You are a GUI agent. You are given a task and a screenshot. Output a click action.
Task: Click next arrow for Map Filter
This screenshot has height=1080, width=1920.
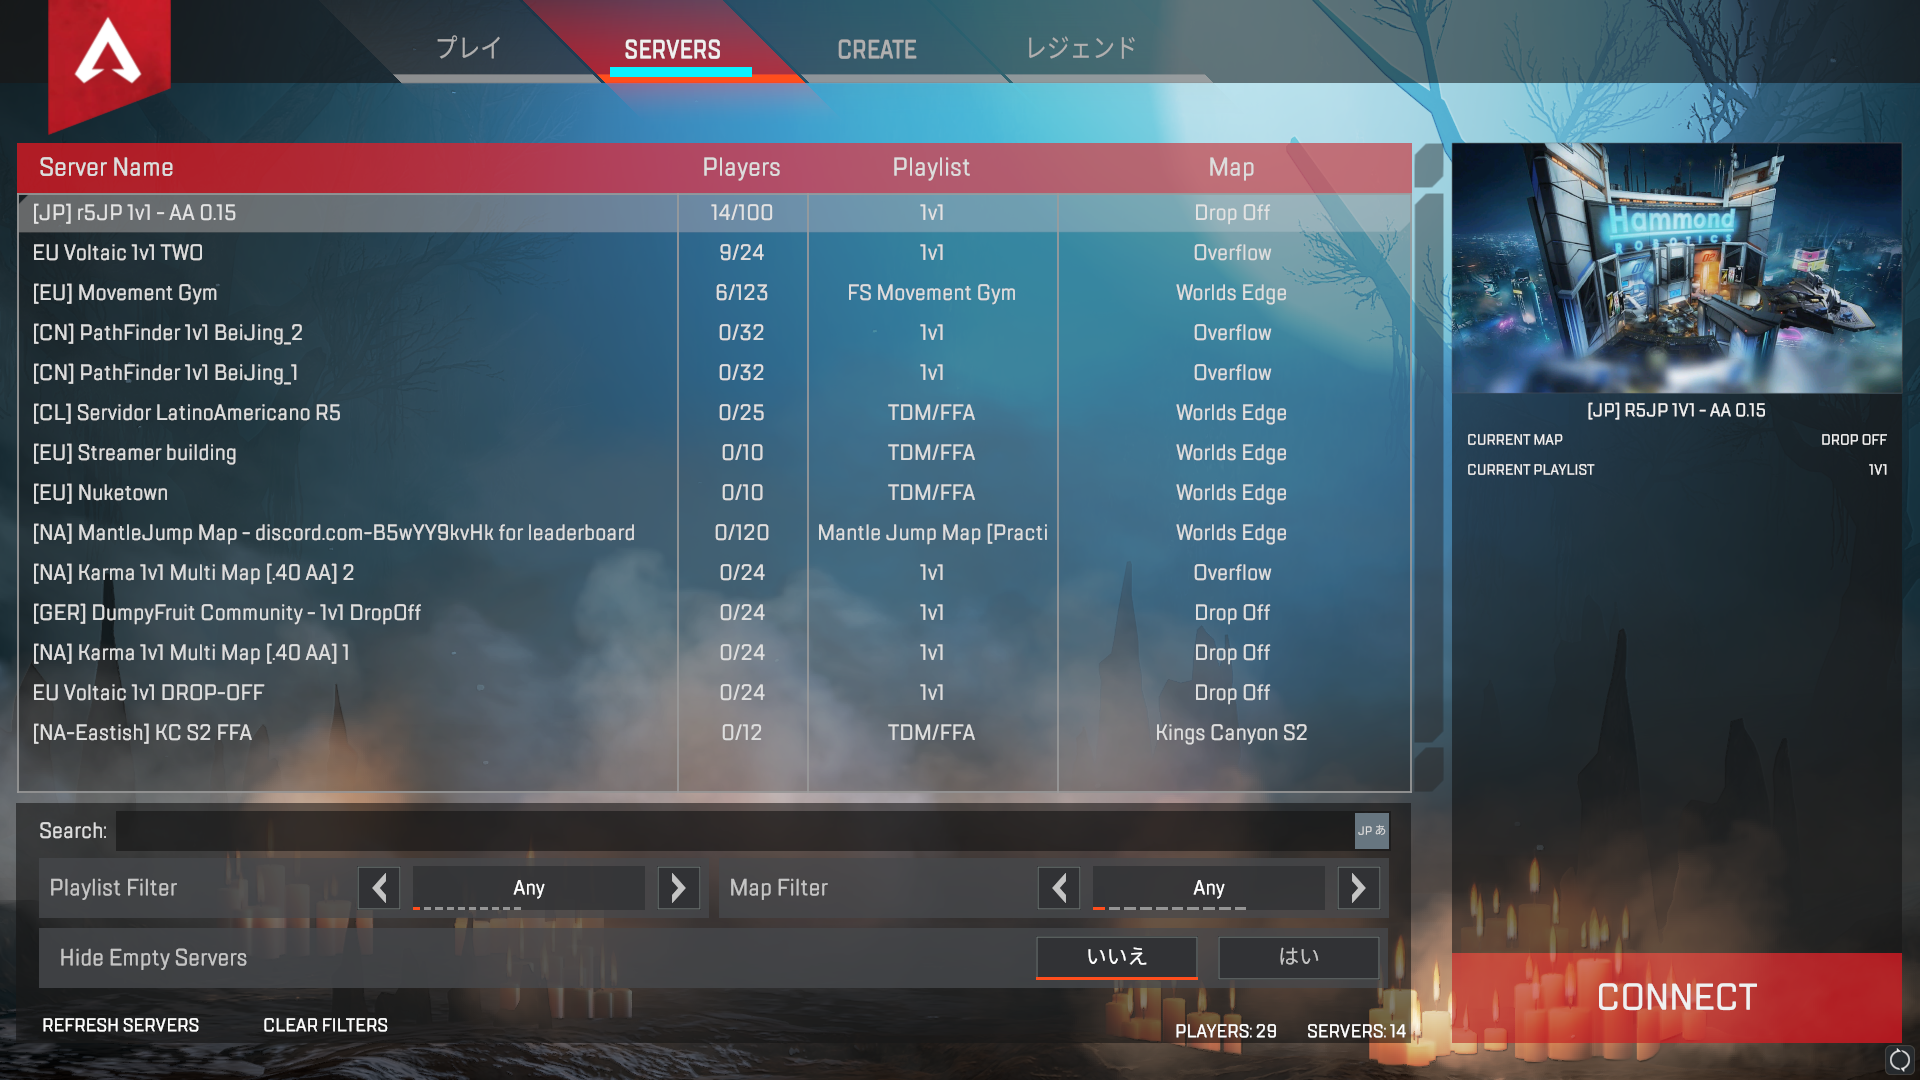pos(1359,888)
